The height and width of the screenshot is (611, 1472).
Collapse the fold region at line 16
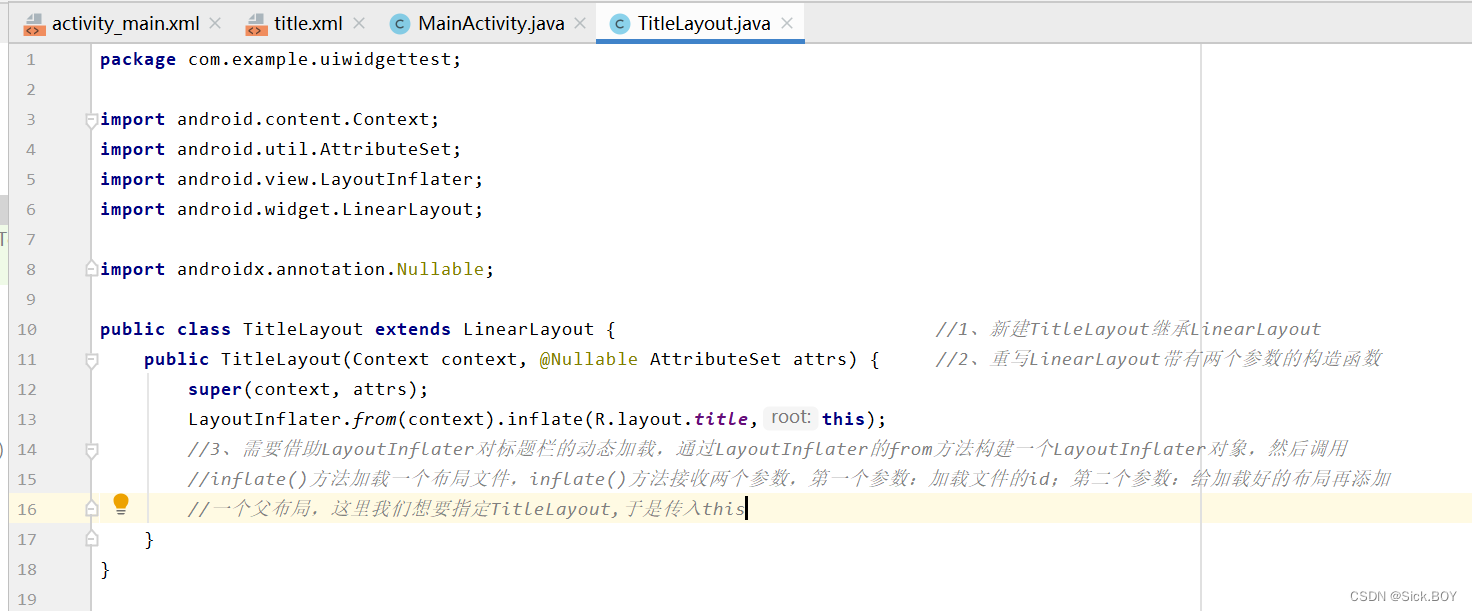tap(90, 508)
